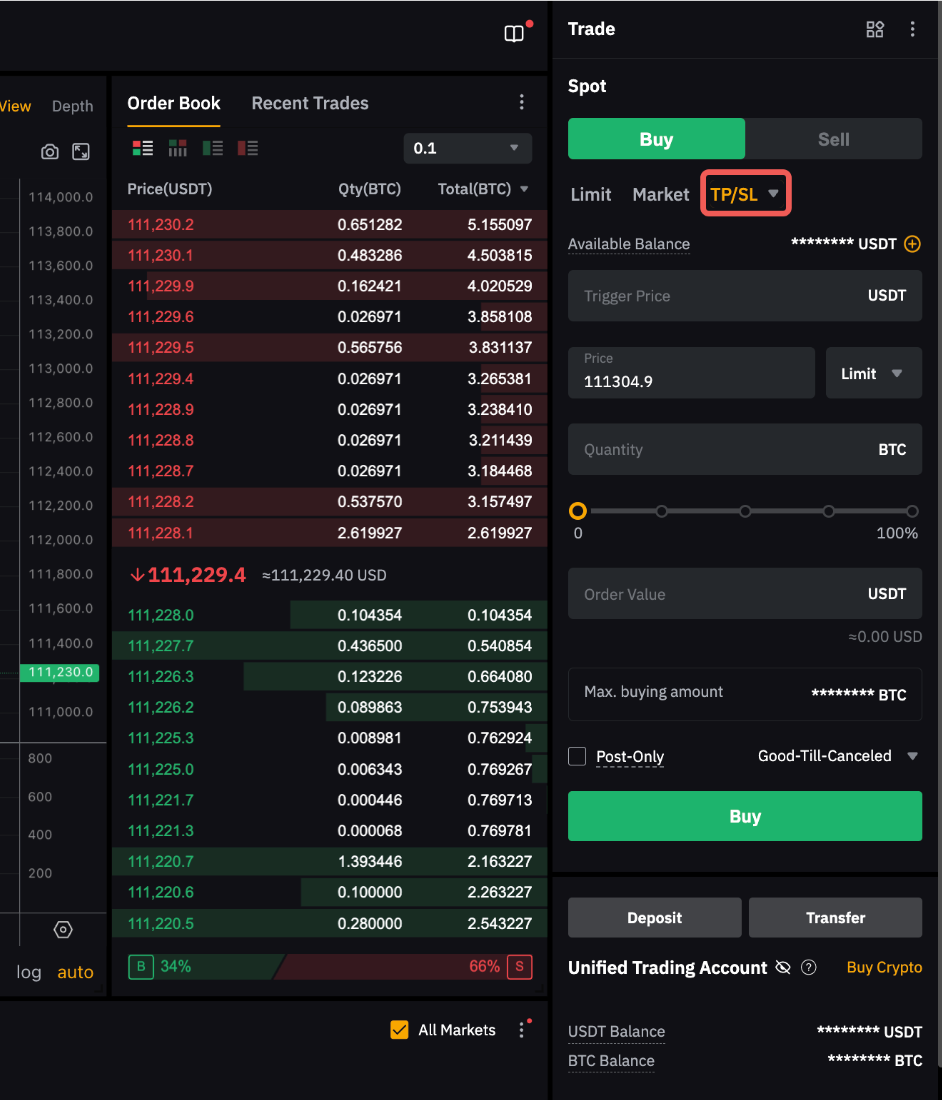This screenshot has width=942, height=1100.
Task: Open the Trade panel layout grid icon
Action: 875,29
